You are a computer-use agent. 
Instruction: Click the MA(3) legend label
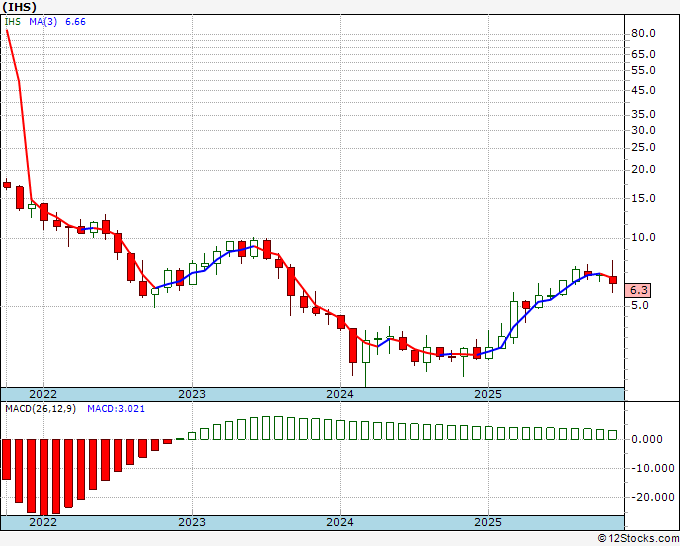point(43,22)
